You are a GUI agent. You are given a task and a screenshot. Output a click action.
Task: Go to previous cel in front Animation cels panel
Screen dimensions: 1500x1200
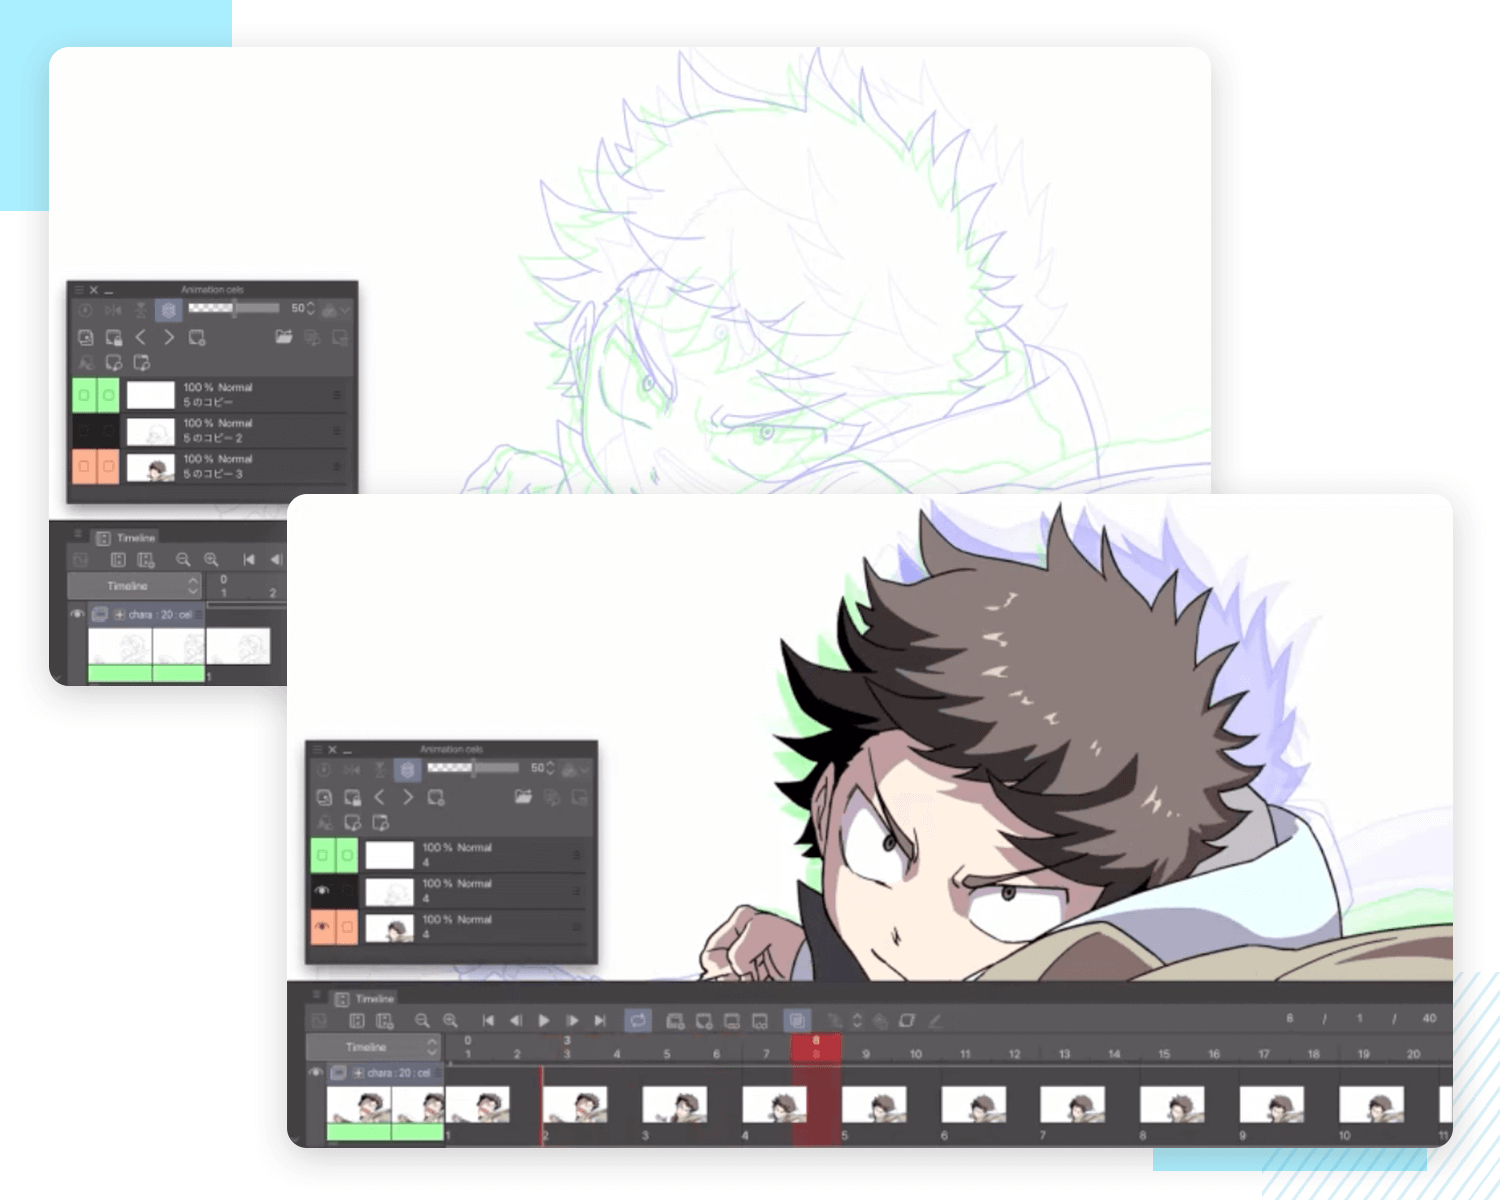tap(379, 797)
